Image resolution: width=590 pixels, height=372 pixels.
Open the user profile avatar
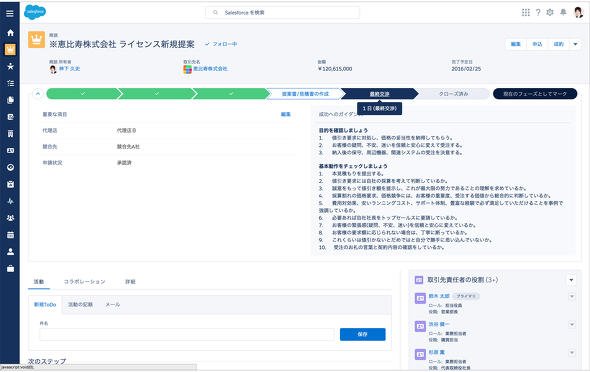[578, 12]
